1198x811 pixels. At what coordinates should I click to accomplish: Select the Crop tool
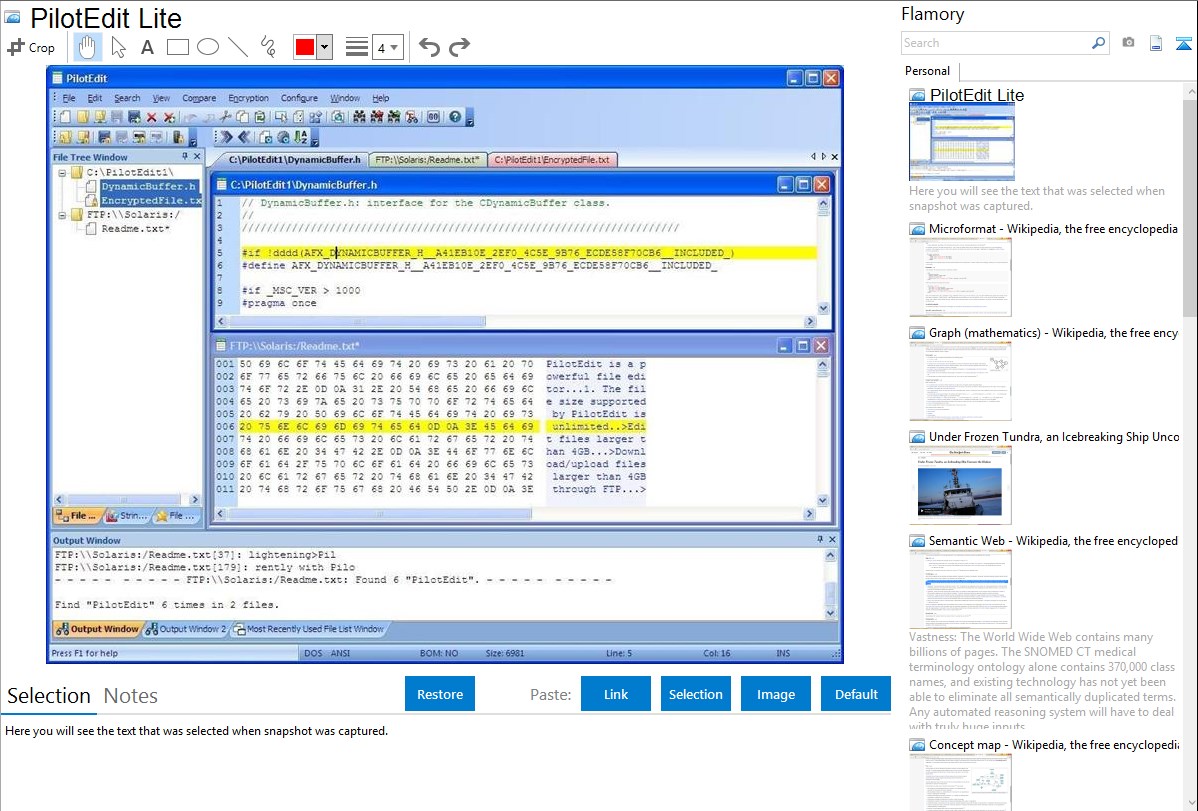pos(31,47)
